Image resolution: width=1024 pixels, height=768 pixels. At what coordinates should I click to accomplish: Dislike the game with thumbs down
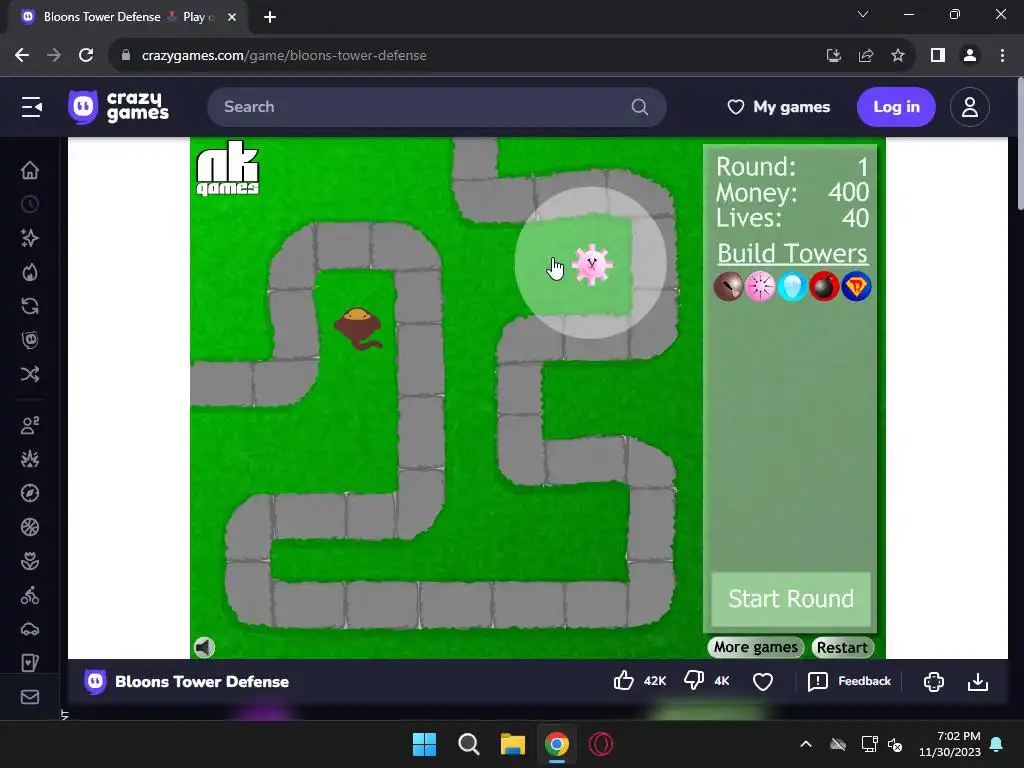pos(694,681)
